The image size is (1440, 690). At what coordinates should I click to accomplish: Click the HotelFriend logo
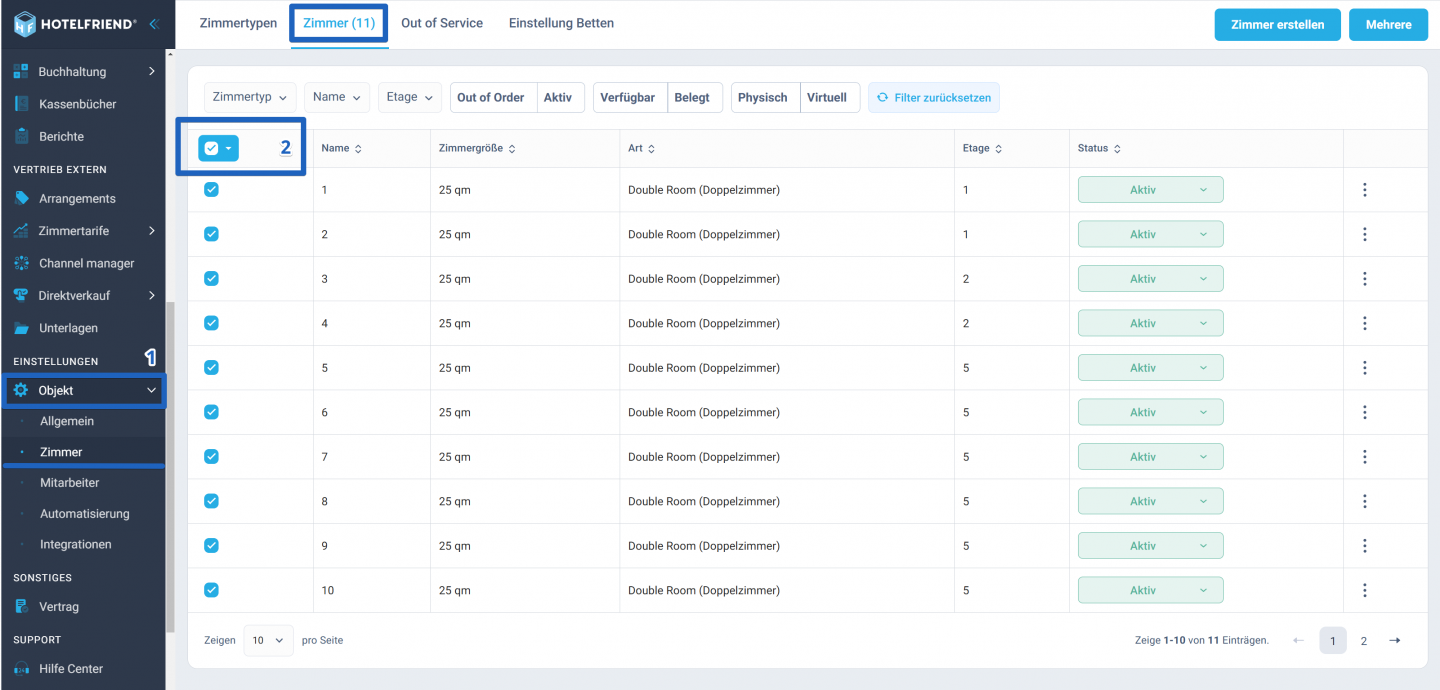click(74, 23)
